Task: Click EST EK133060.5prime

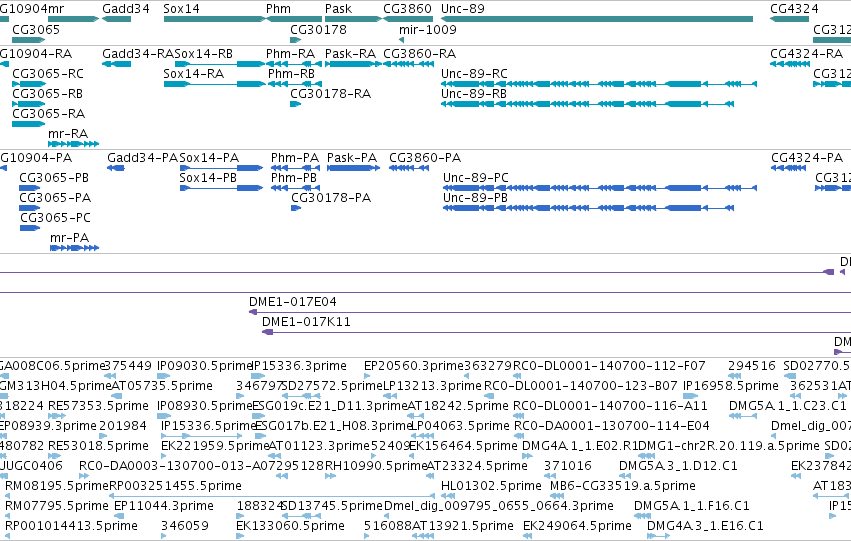Action: click(290, 526)
